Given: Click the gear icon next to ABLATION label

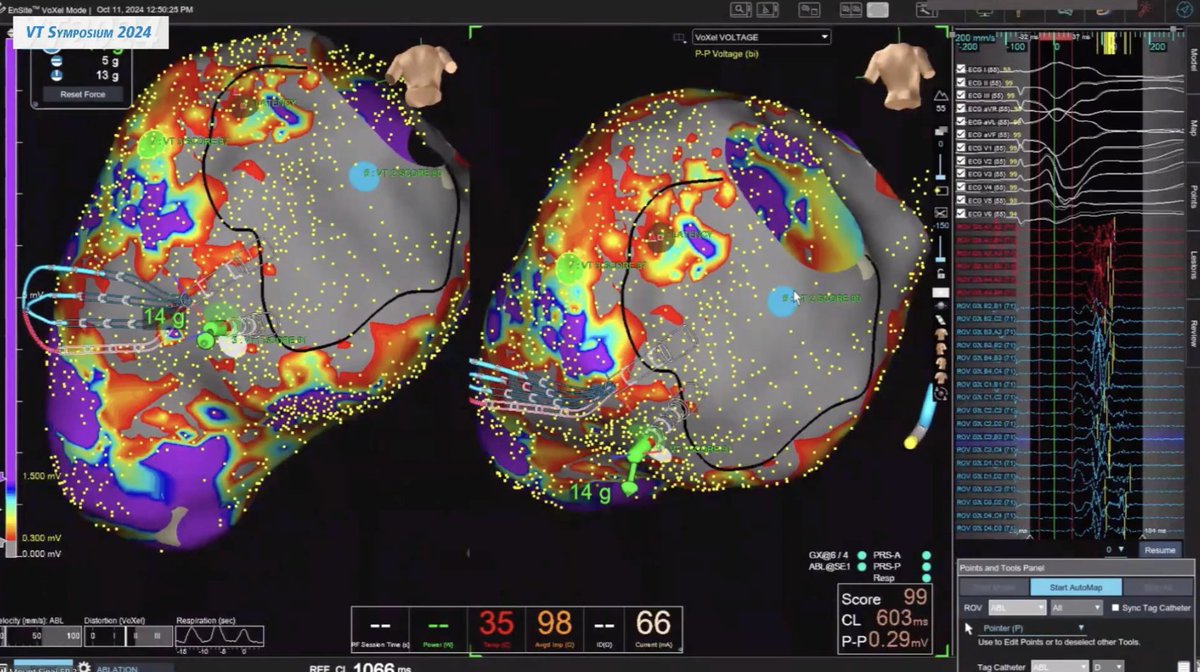Looking at the screenshot, I should pos(84,667).
